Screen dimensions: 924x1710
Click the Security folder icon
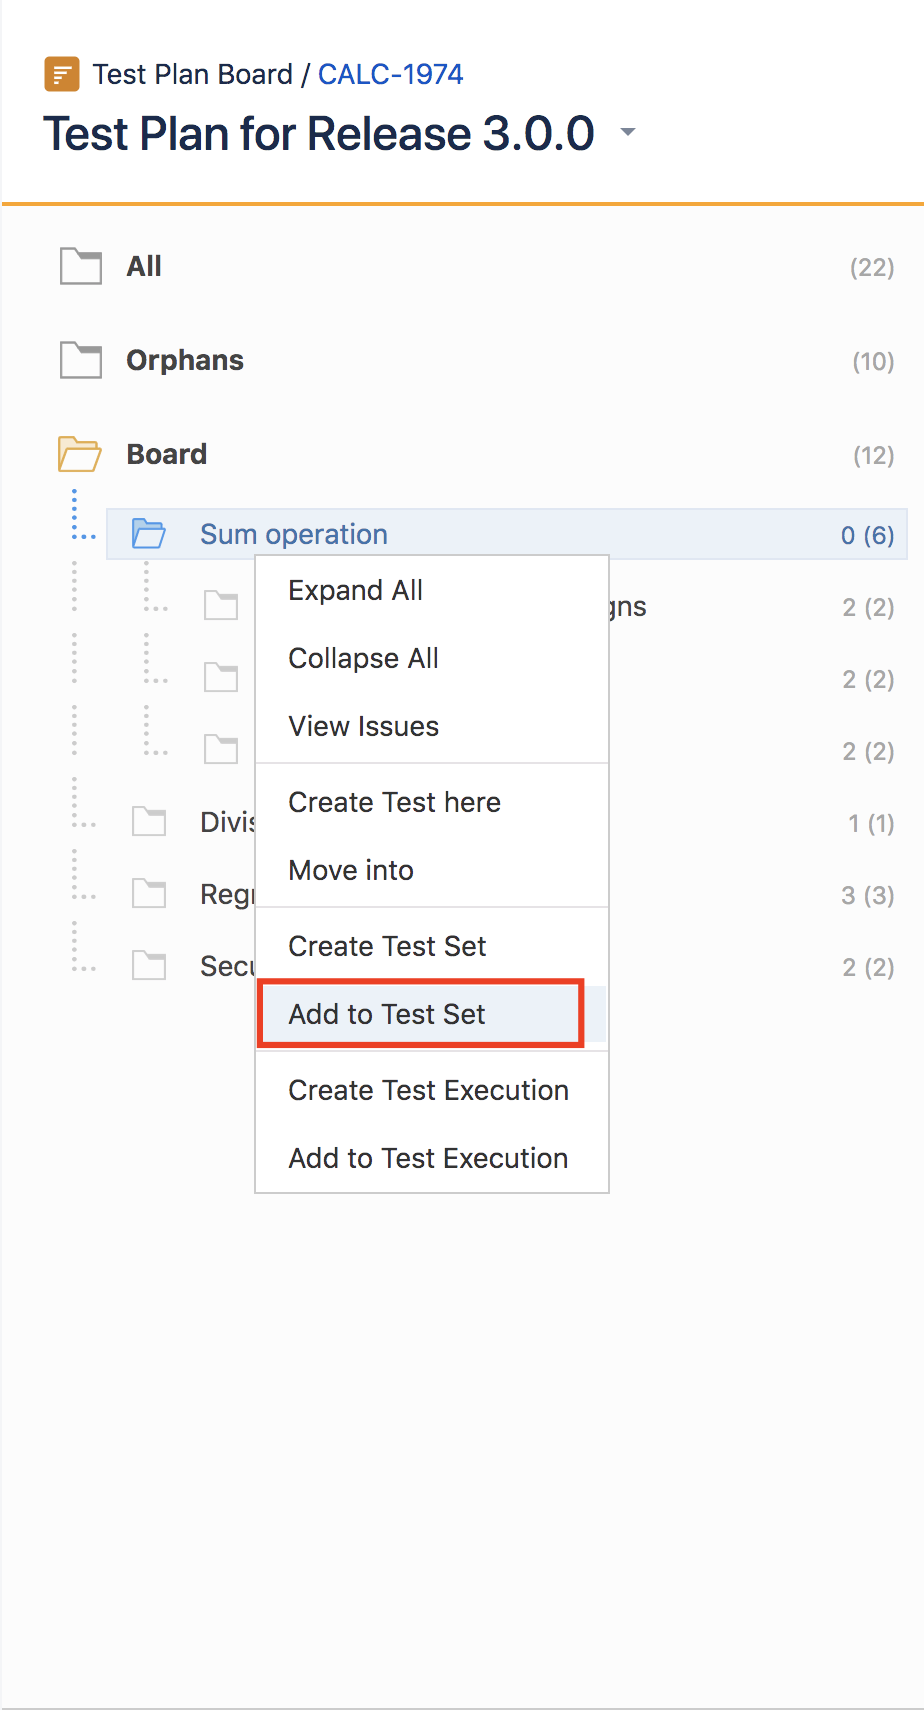pyautogui.click(x=149, y=966)
